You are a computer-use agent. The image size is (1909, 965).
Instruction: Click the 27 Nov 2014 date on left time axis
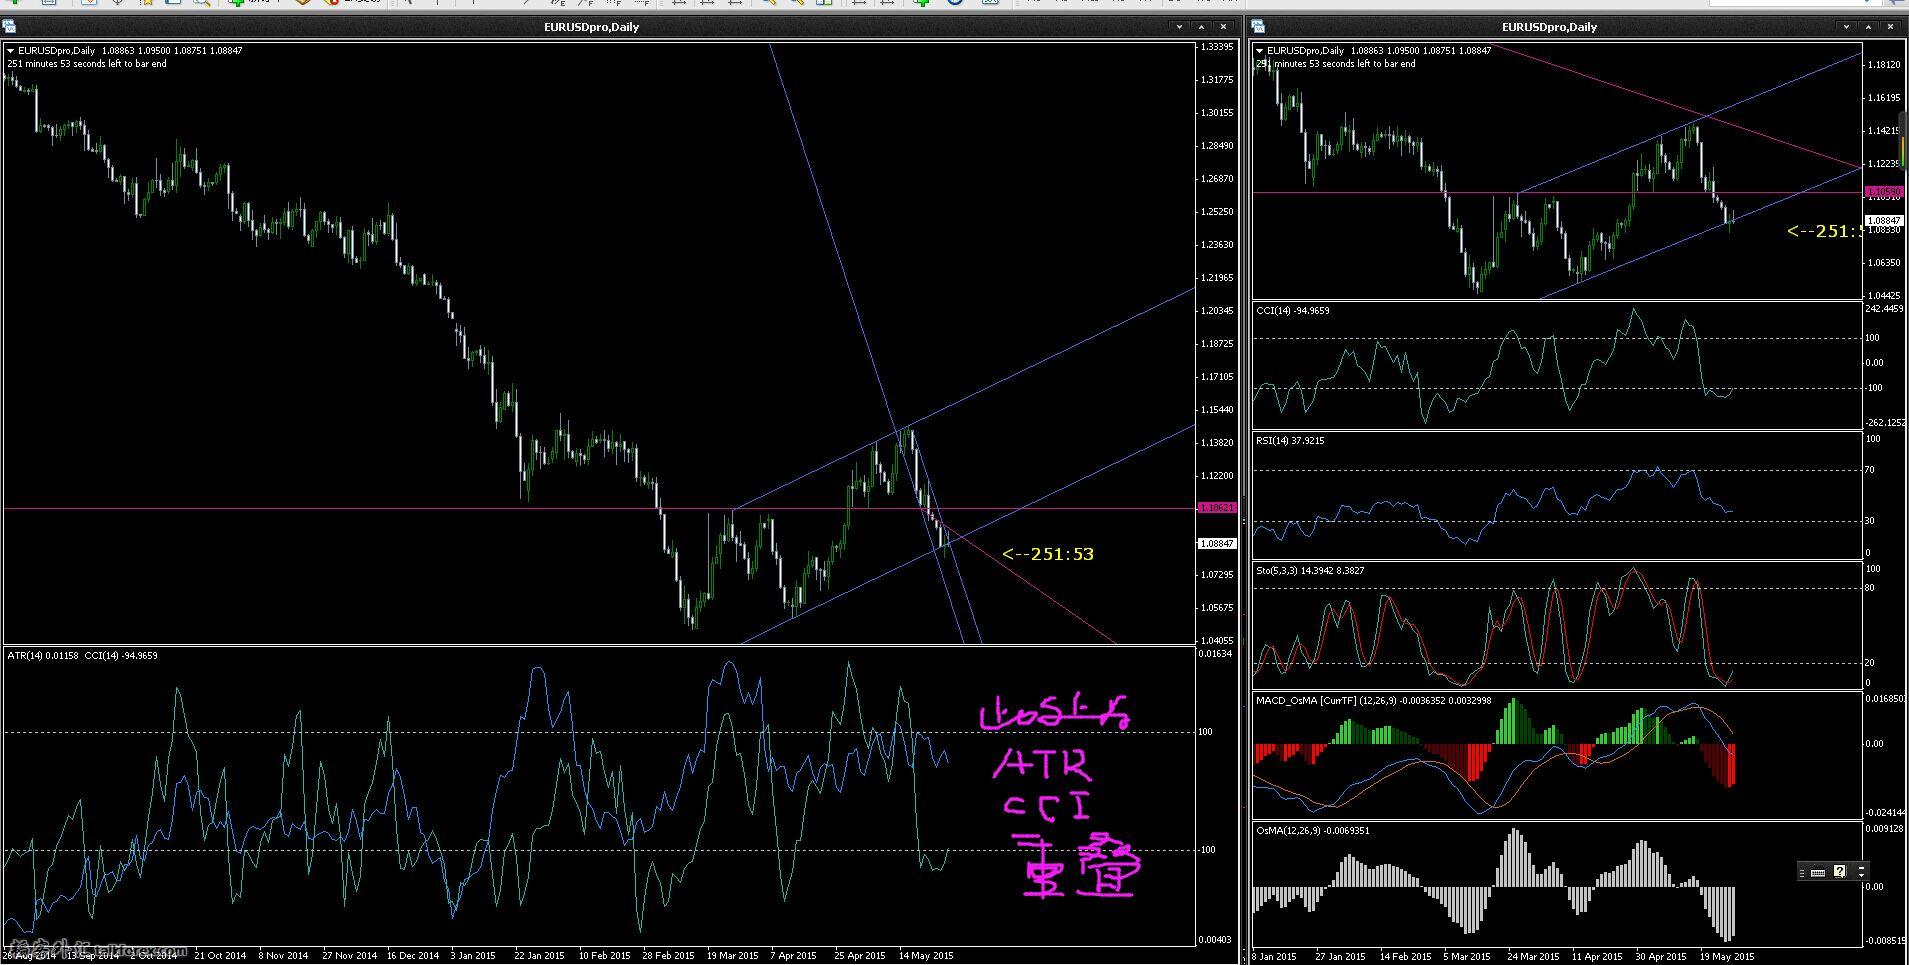point(349,956)
